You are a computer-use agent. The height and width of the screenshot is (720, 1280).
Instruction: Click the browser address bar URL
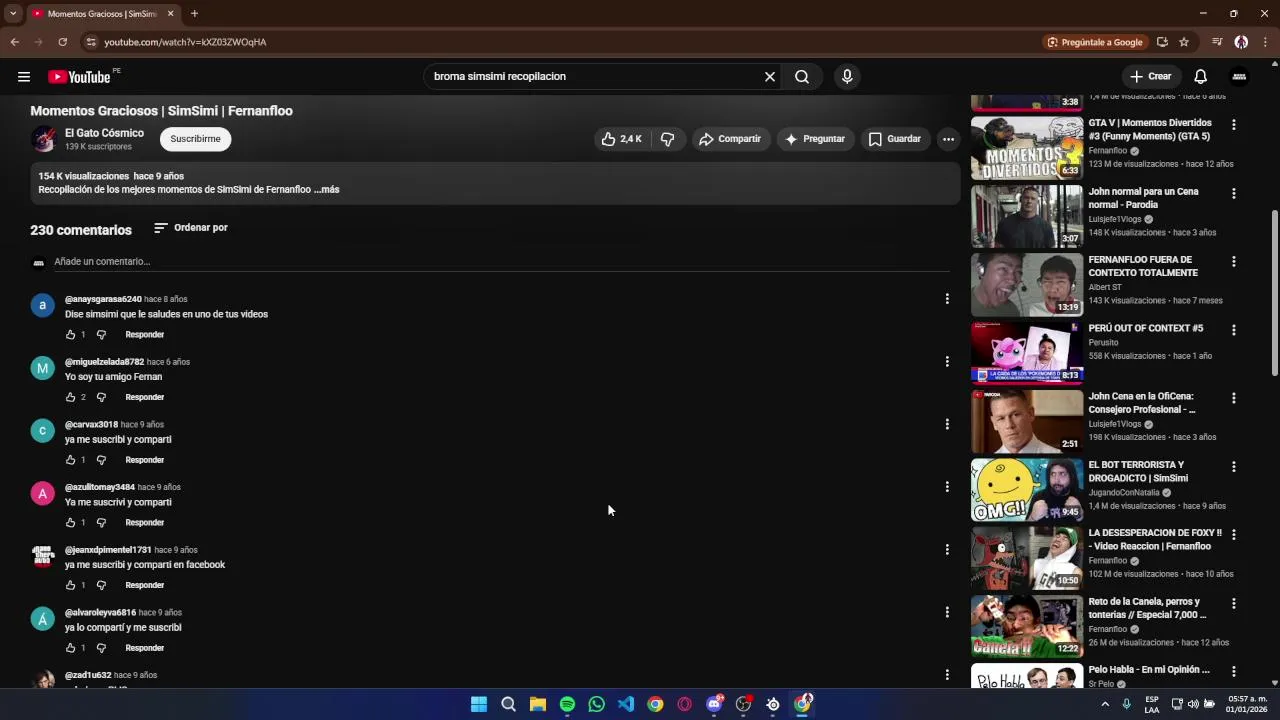pyautogui.click(x=185, y=42)
